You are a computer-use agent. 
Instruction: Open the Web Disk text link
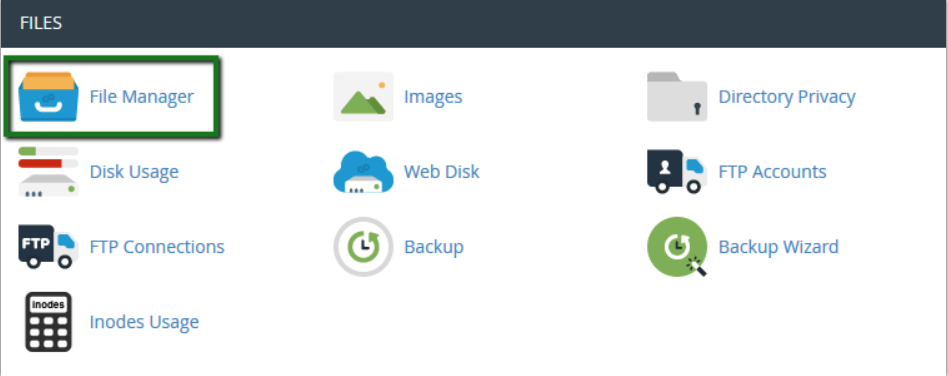click(x=441, y=172)
